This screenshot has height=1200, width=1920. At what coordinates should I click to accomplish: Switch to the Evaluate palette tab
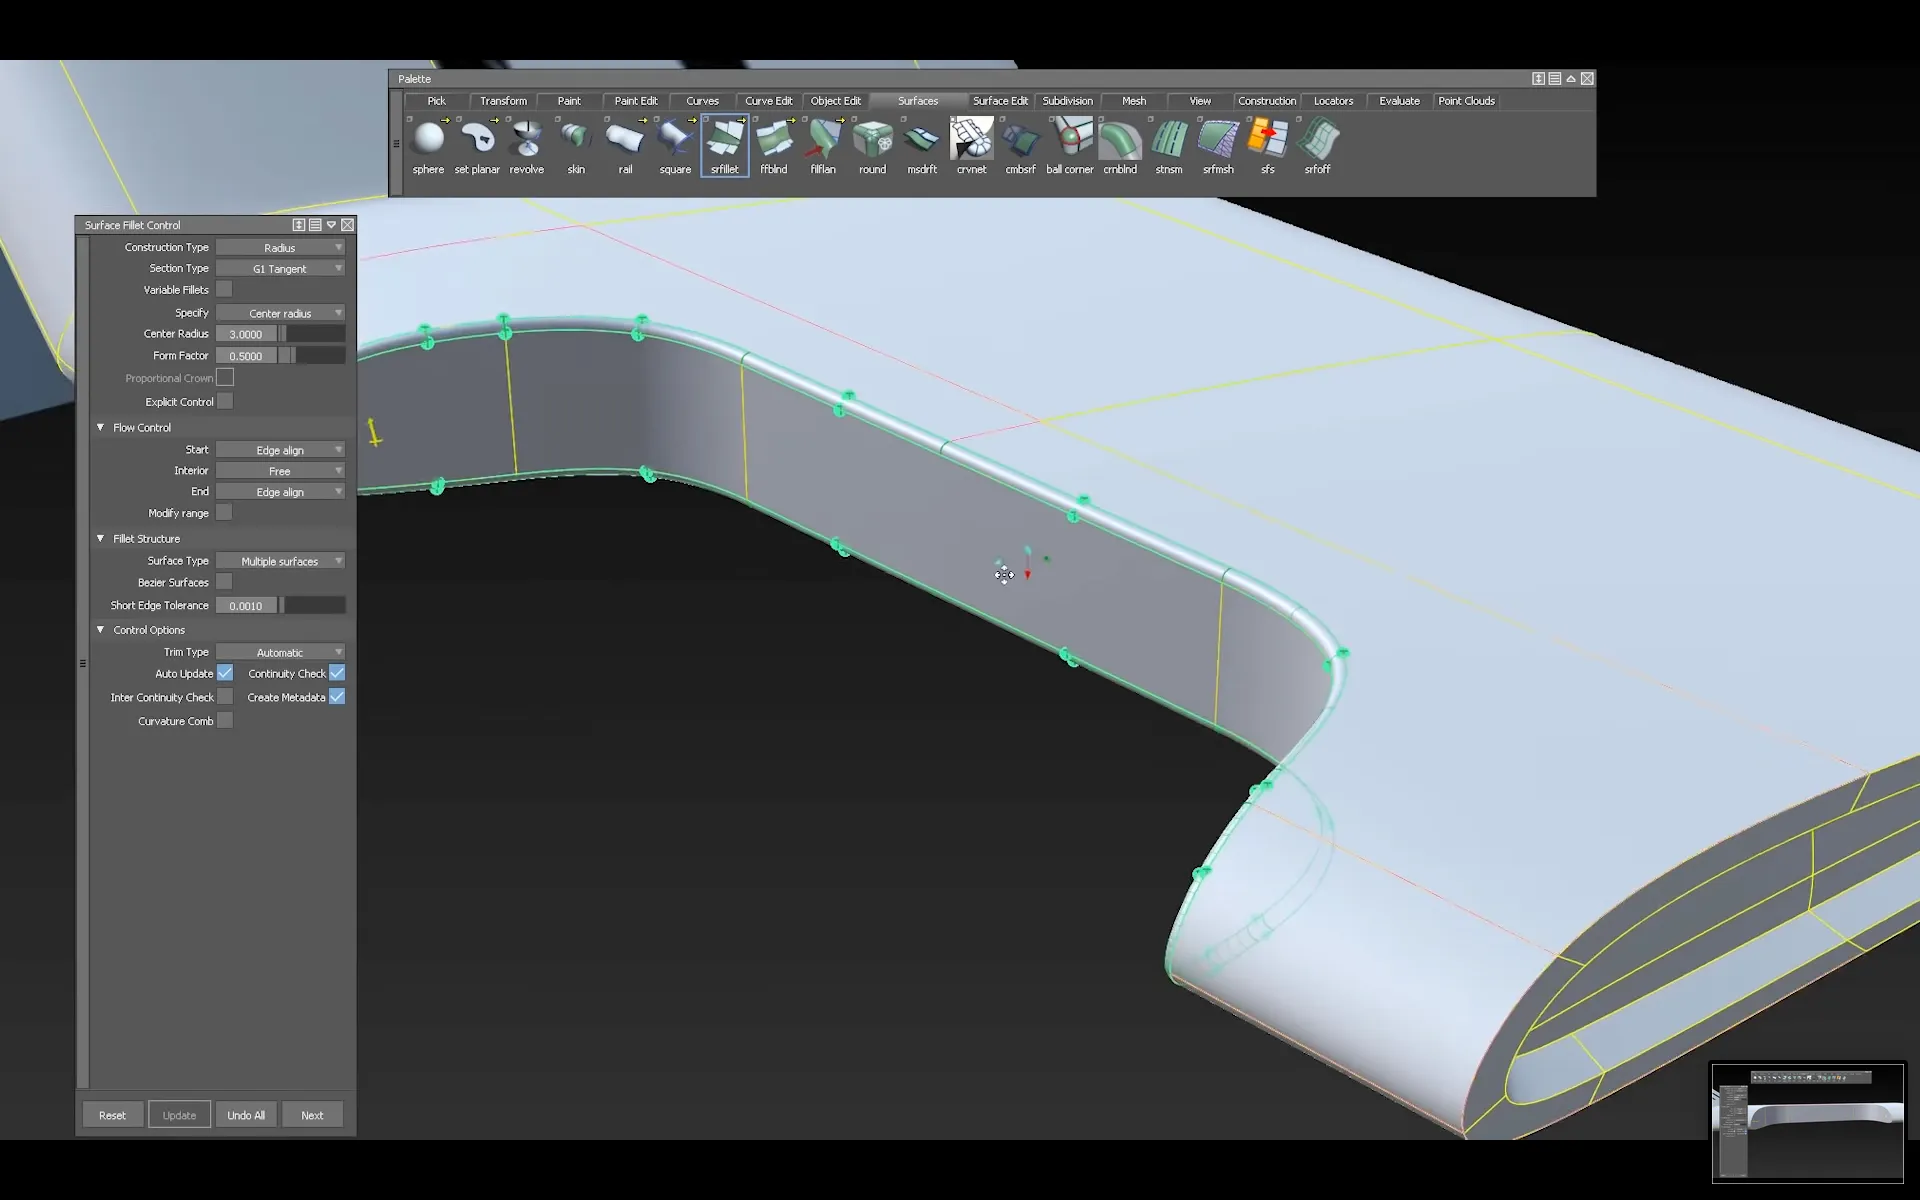point(1399,101)
